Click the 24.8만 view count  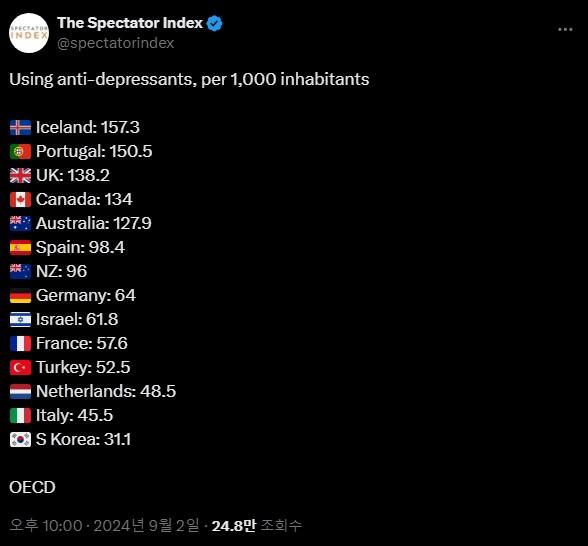point(234,526)
